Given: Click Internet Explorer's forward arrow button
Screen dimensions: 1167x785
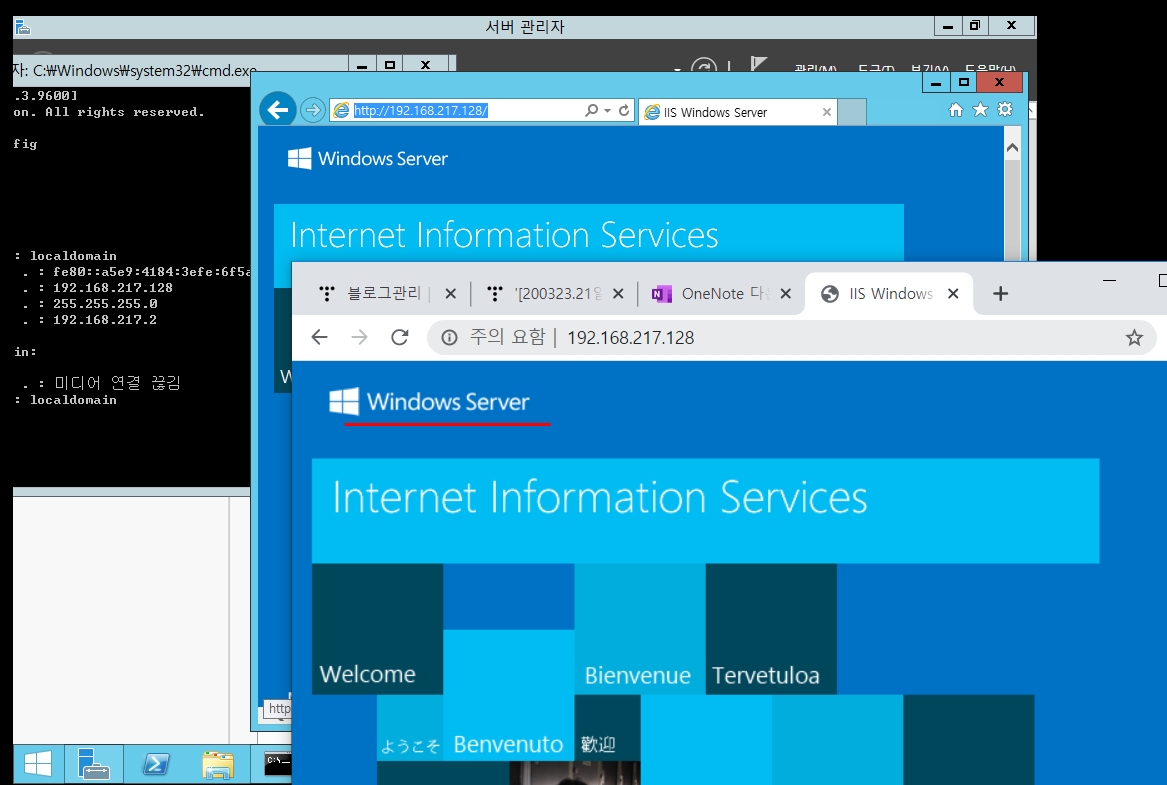Looking at the screenshot, I should 313,110.
